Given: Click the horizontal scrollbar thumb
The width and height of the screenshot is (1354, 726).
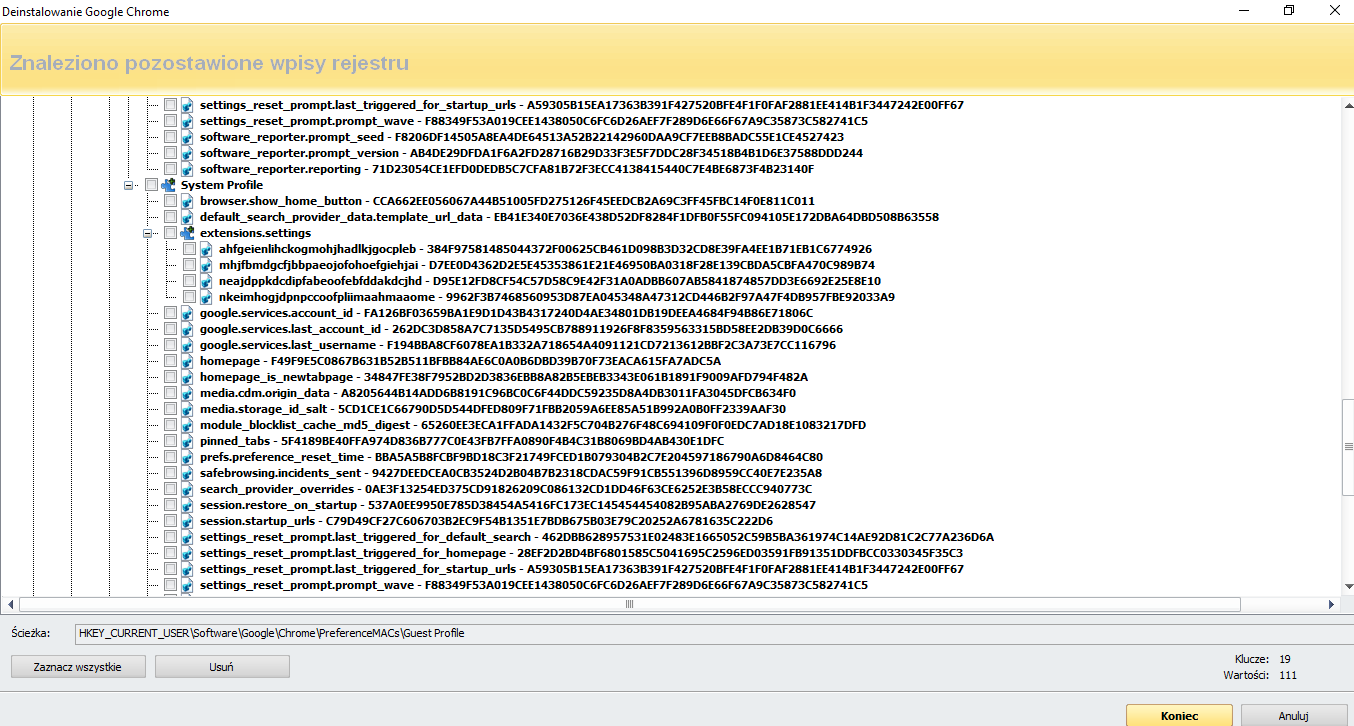Looking at the screenshot, I should (630, 604).
